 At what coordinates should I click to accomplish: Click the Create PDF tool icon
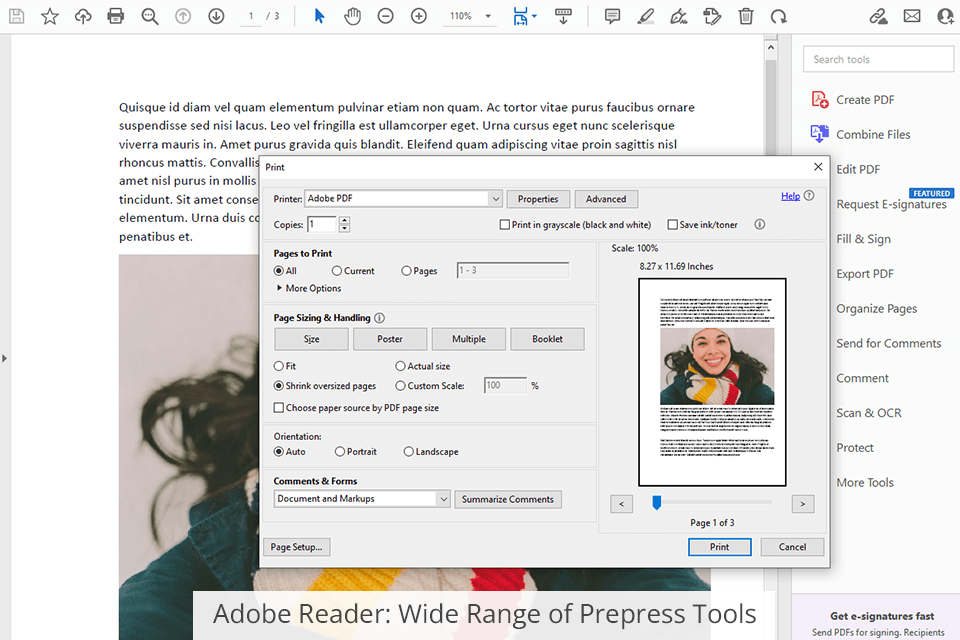(x=820, y=99)
